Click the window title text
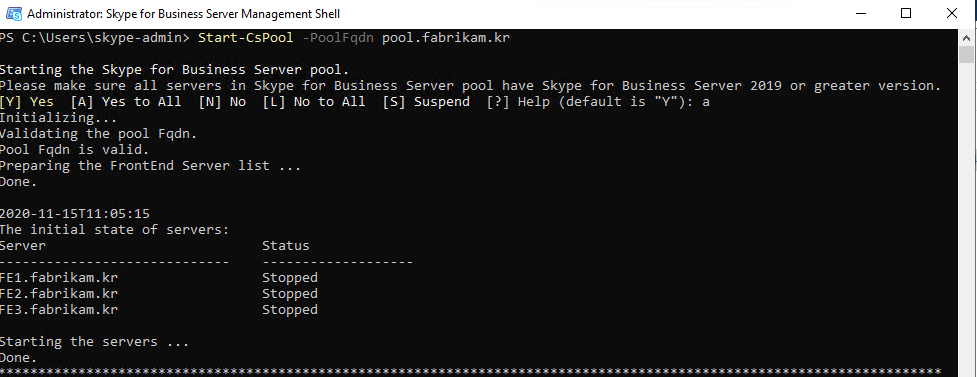This screenshot has width=977, height=377. (x=184, y=14)
